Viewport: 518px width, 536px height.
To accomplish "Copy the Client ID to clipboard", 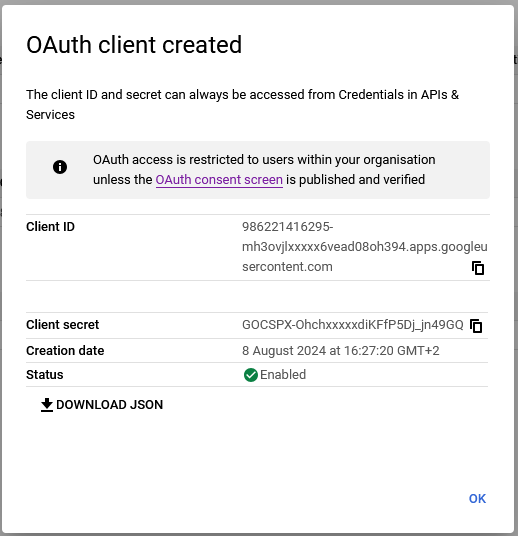I will pyautogui.click(x=478, y=268).
